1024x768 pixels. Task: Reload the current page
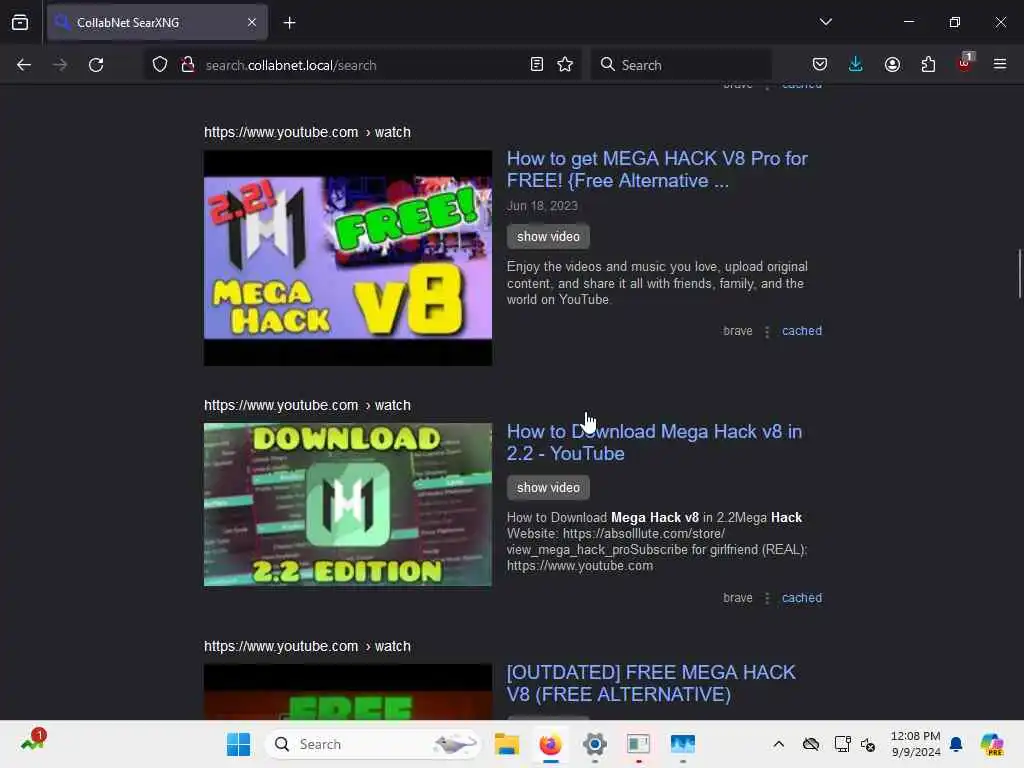96,65
